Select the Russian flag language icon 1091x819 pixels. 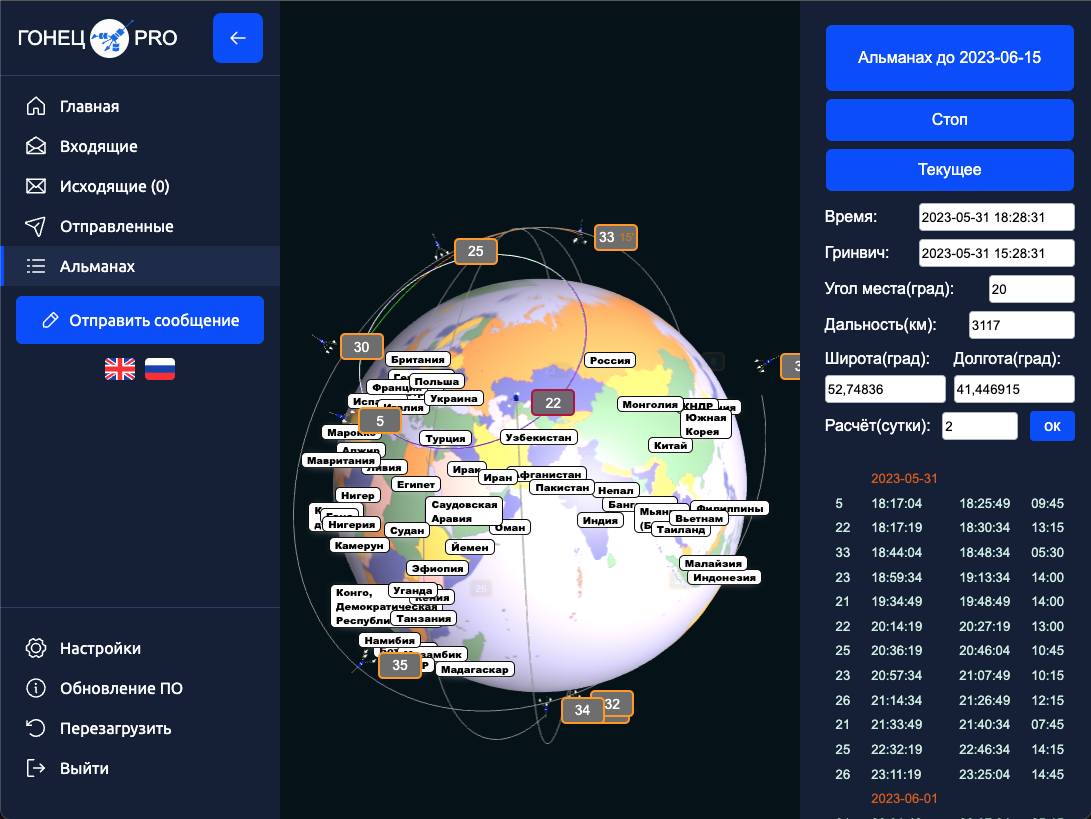[x=160, y=369]
